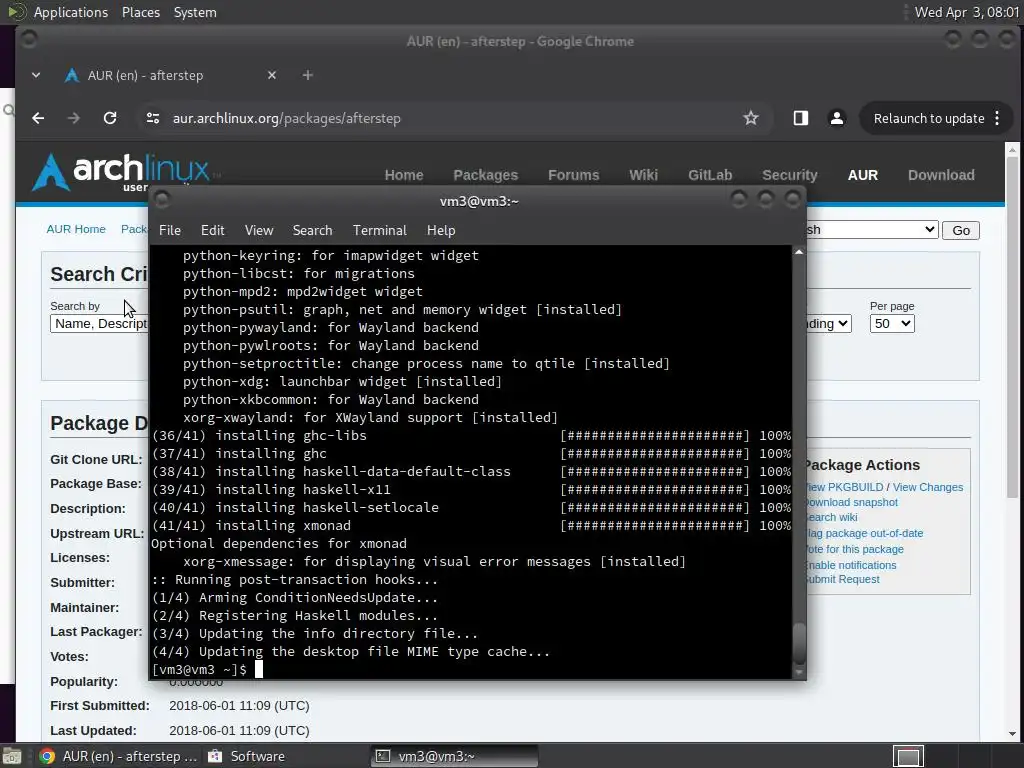Click the Arch Linux logo
The height and width of the screenshot is (768, 1024).
point(121,172)
